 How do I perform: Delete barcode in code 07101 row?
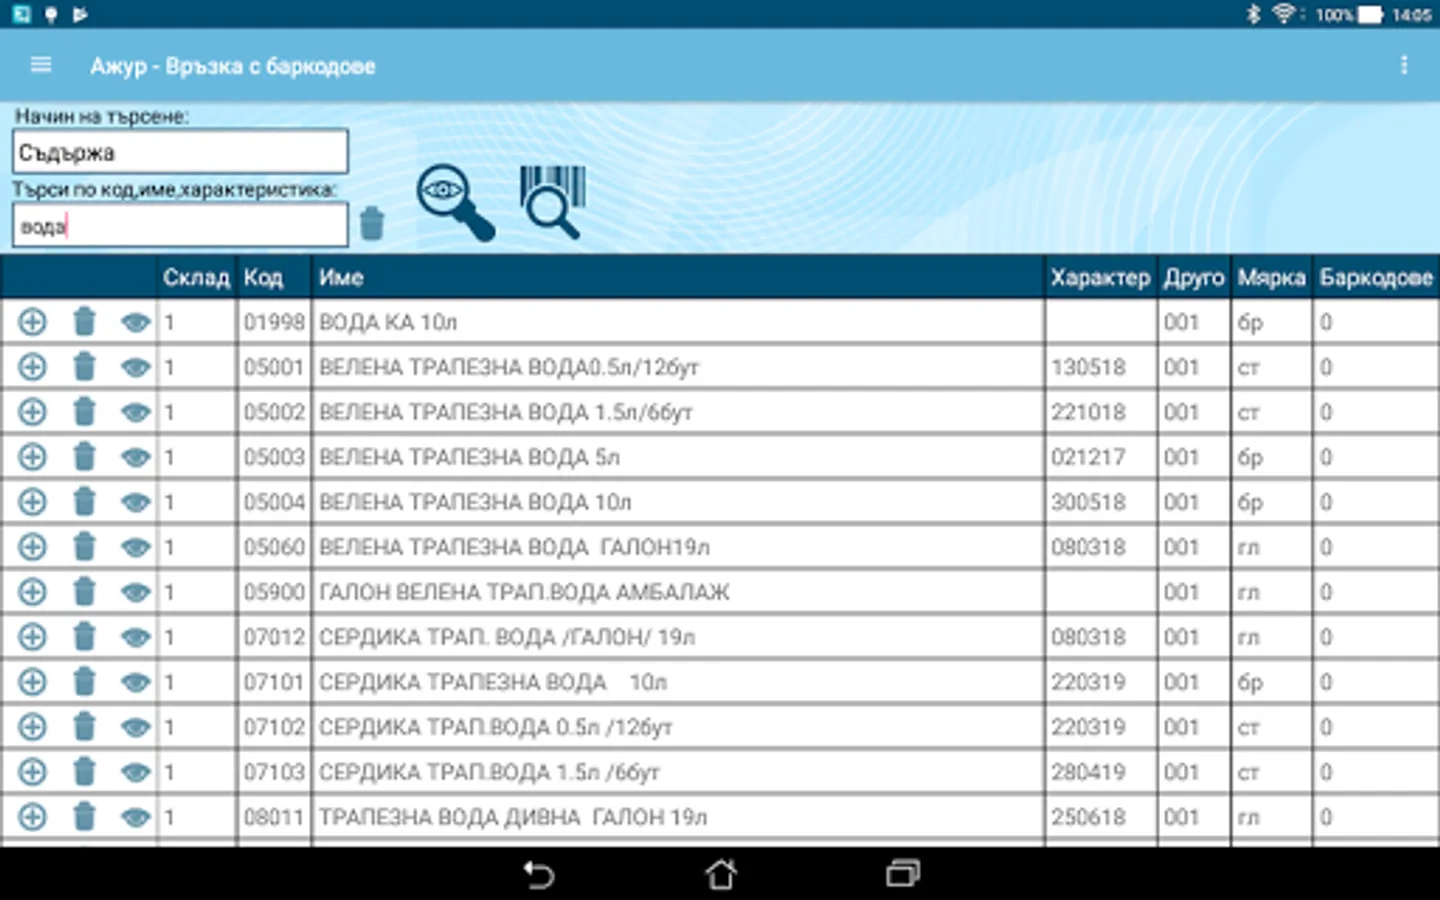point(84,682)
